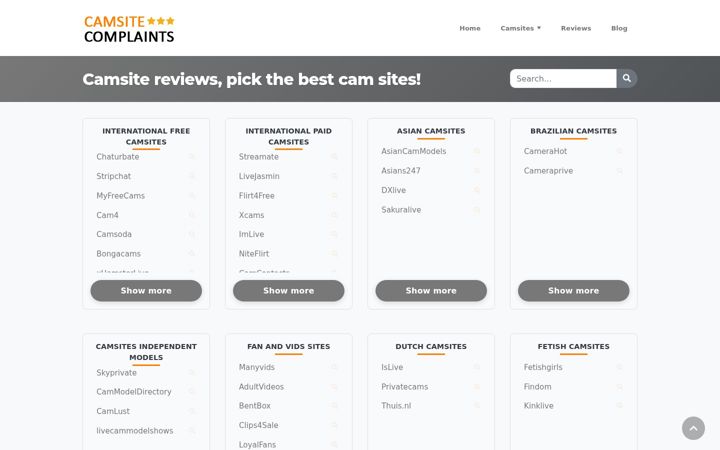Viewport: 720px width, 450px height.
Task: Open the Thuis.nl review link
Action: 396,405
